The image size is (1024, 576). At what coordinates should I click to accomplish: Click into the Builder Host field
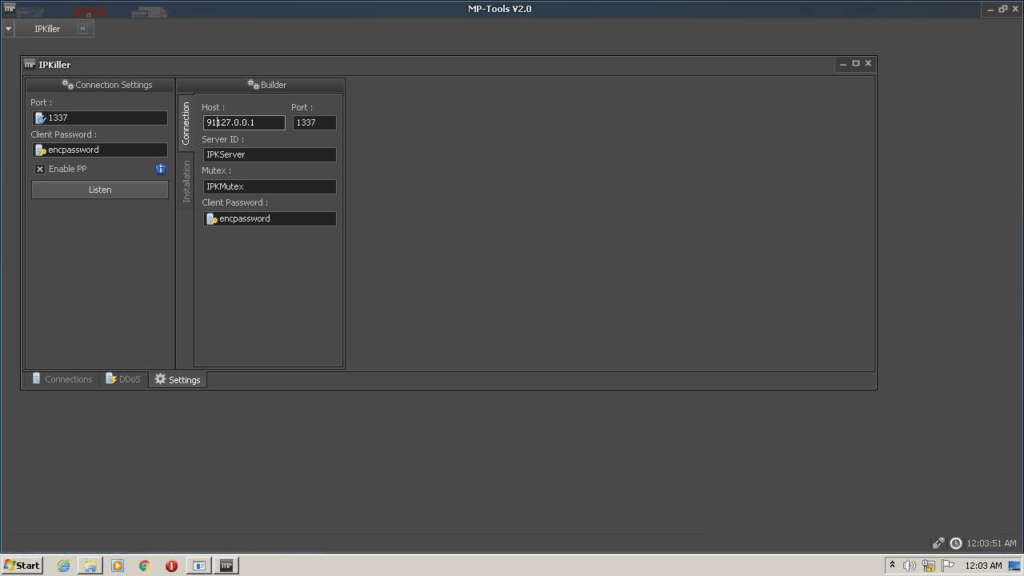coord(244,123)
